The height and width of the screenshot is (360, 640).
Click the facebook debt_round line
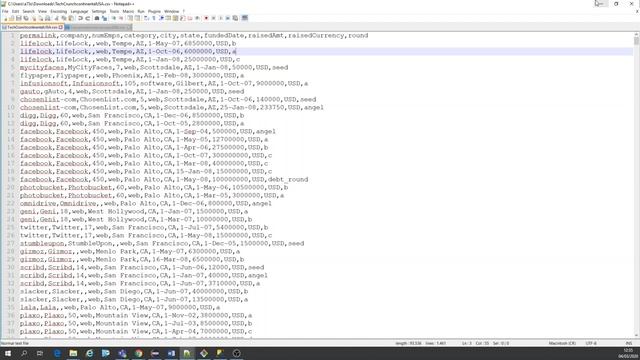[164, 179]
